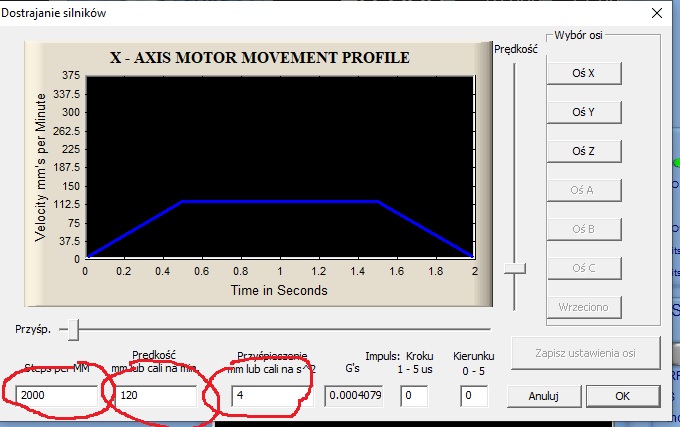680x427 pixels.
Task: Click the Wybór osi group label
Action: (x=579, y=35)
